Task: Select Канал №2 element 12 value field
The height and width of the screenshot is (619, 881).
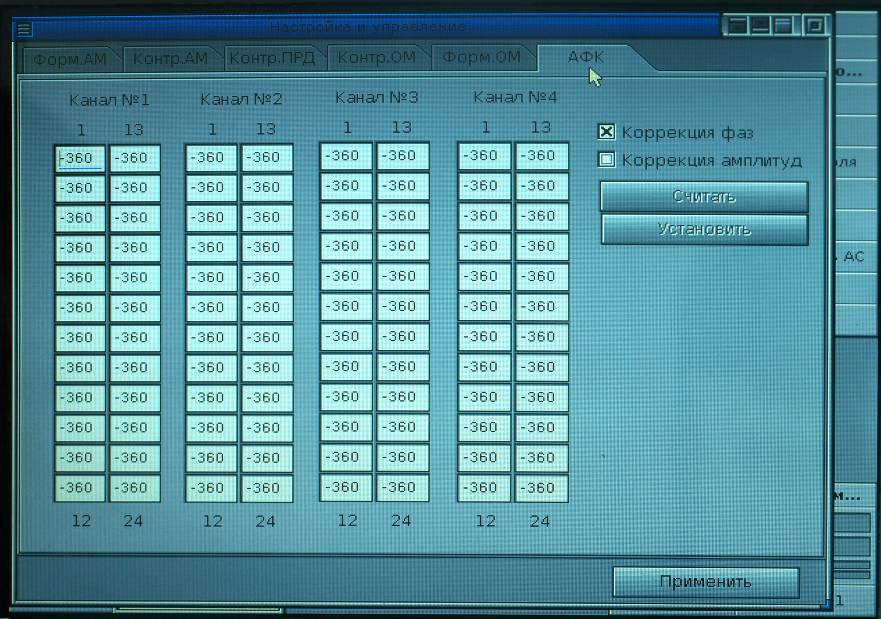Action: pos(211,488)
